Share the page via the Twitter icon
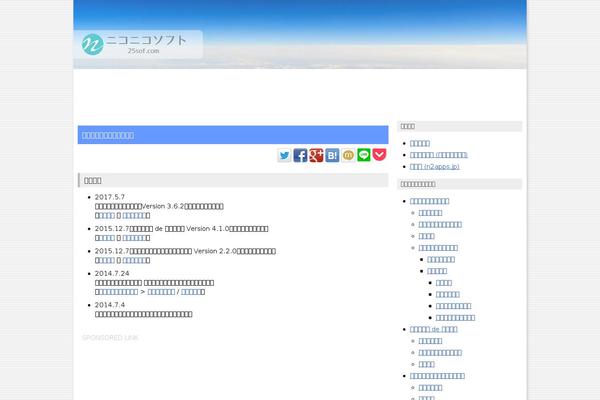The height and width of the screenshot is (400, 600). click(x=284, y=155)
